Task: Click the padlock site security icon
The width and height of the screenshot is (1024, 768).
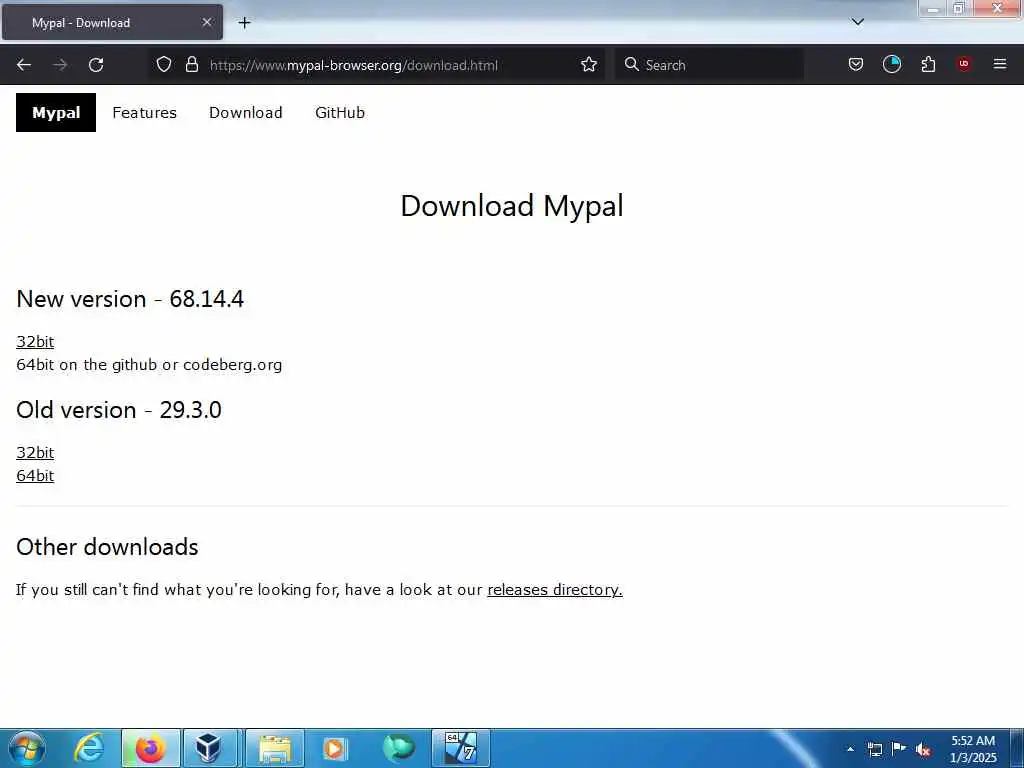Action: [191, 64]
